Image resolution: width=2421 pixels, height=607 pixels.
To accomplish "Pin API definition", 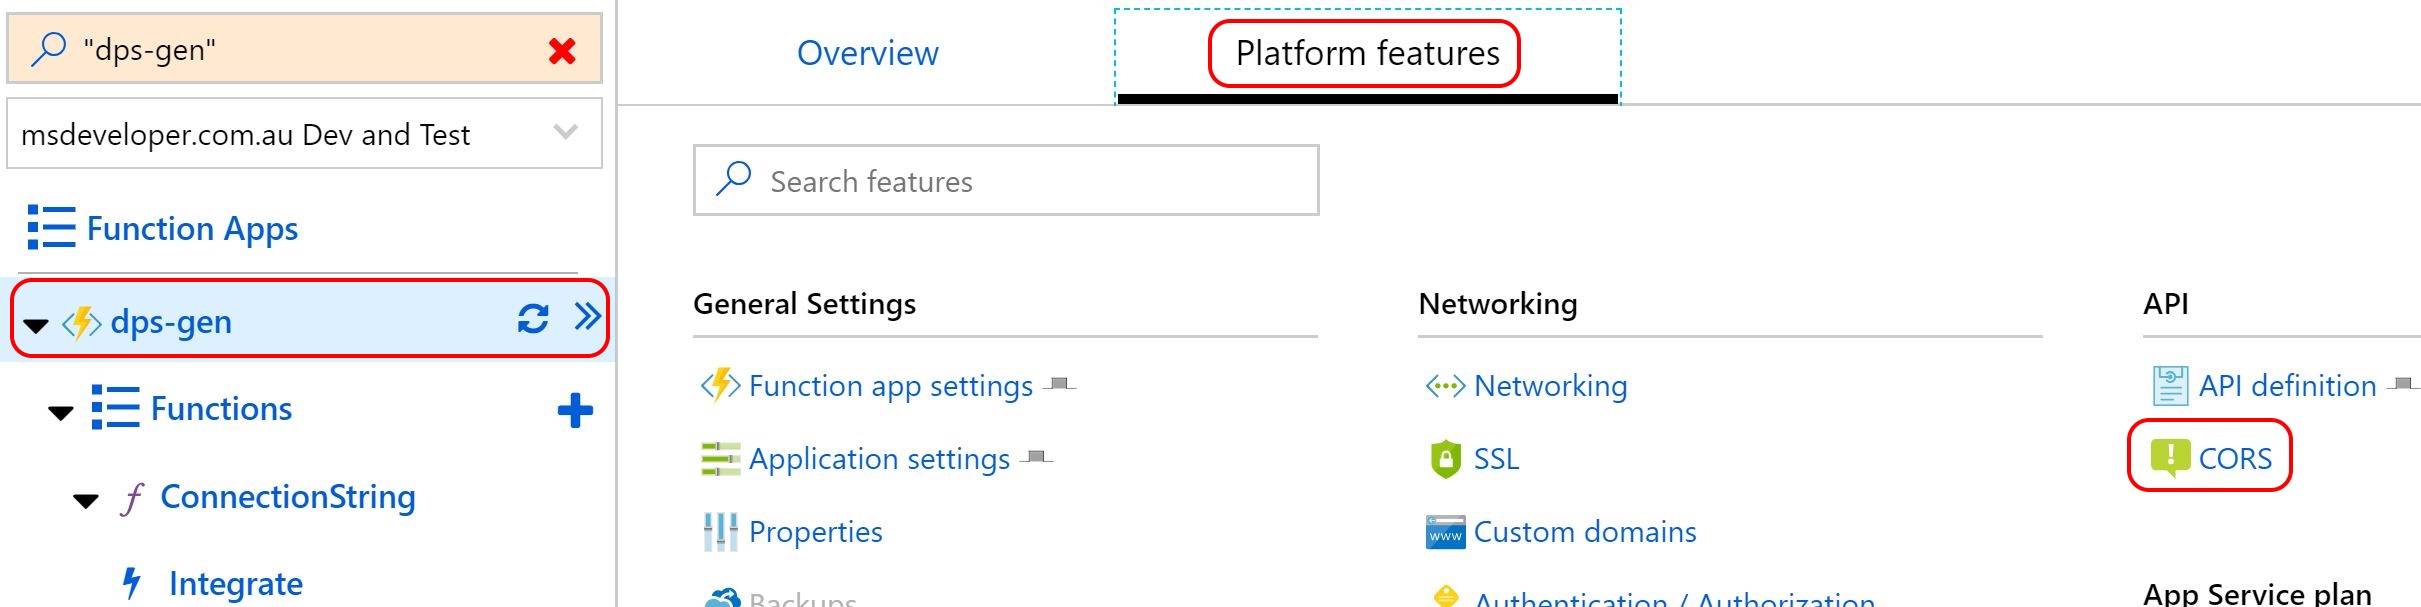I will coord(2404,384).
